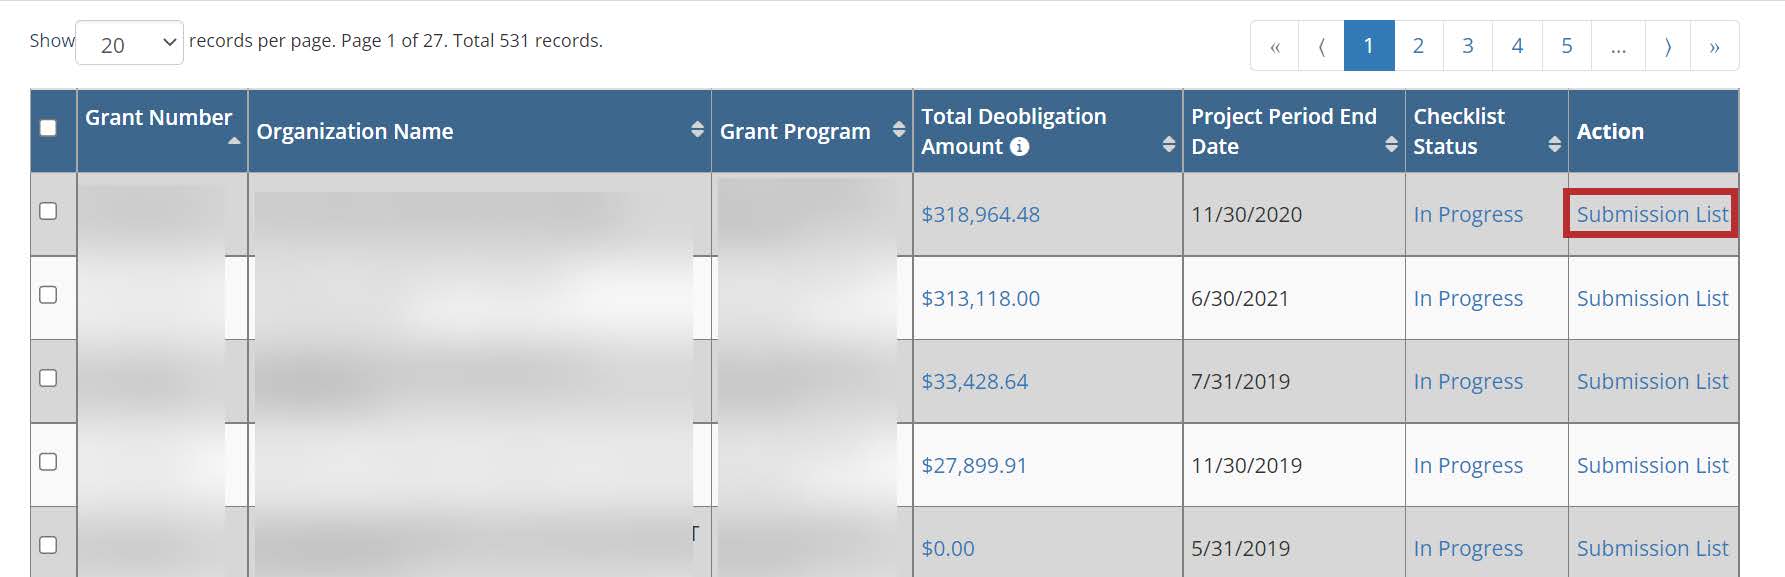Open records per page dropdown

tap(130, 45)
